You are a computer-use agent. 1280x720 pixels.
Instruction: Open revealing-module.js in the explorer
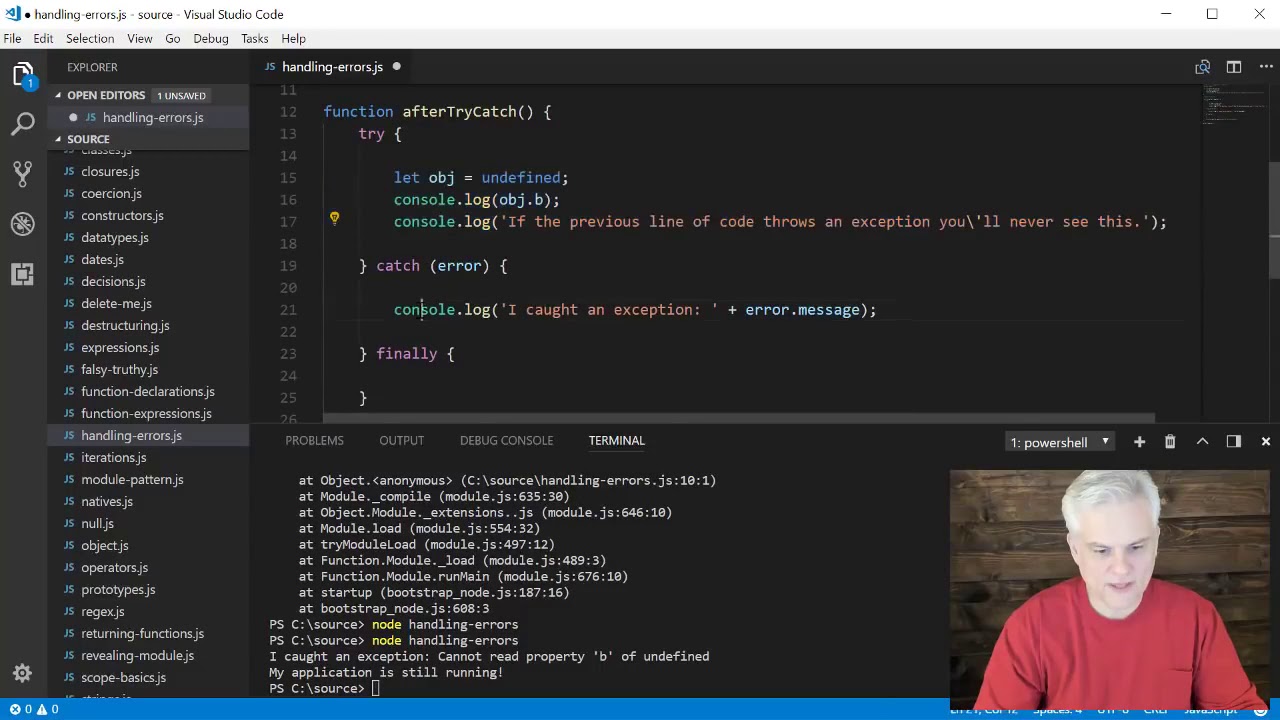pos(137,655)
